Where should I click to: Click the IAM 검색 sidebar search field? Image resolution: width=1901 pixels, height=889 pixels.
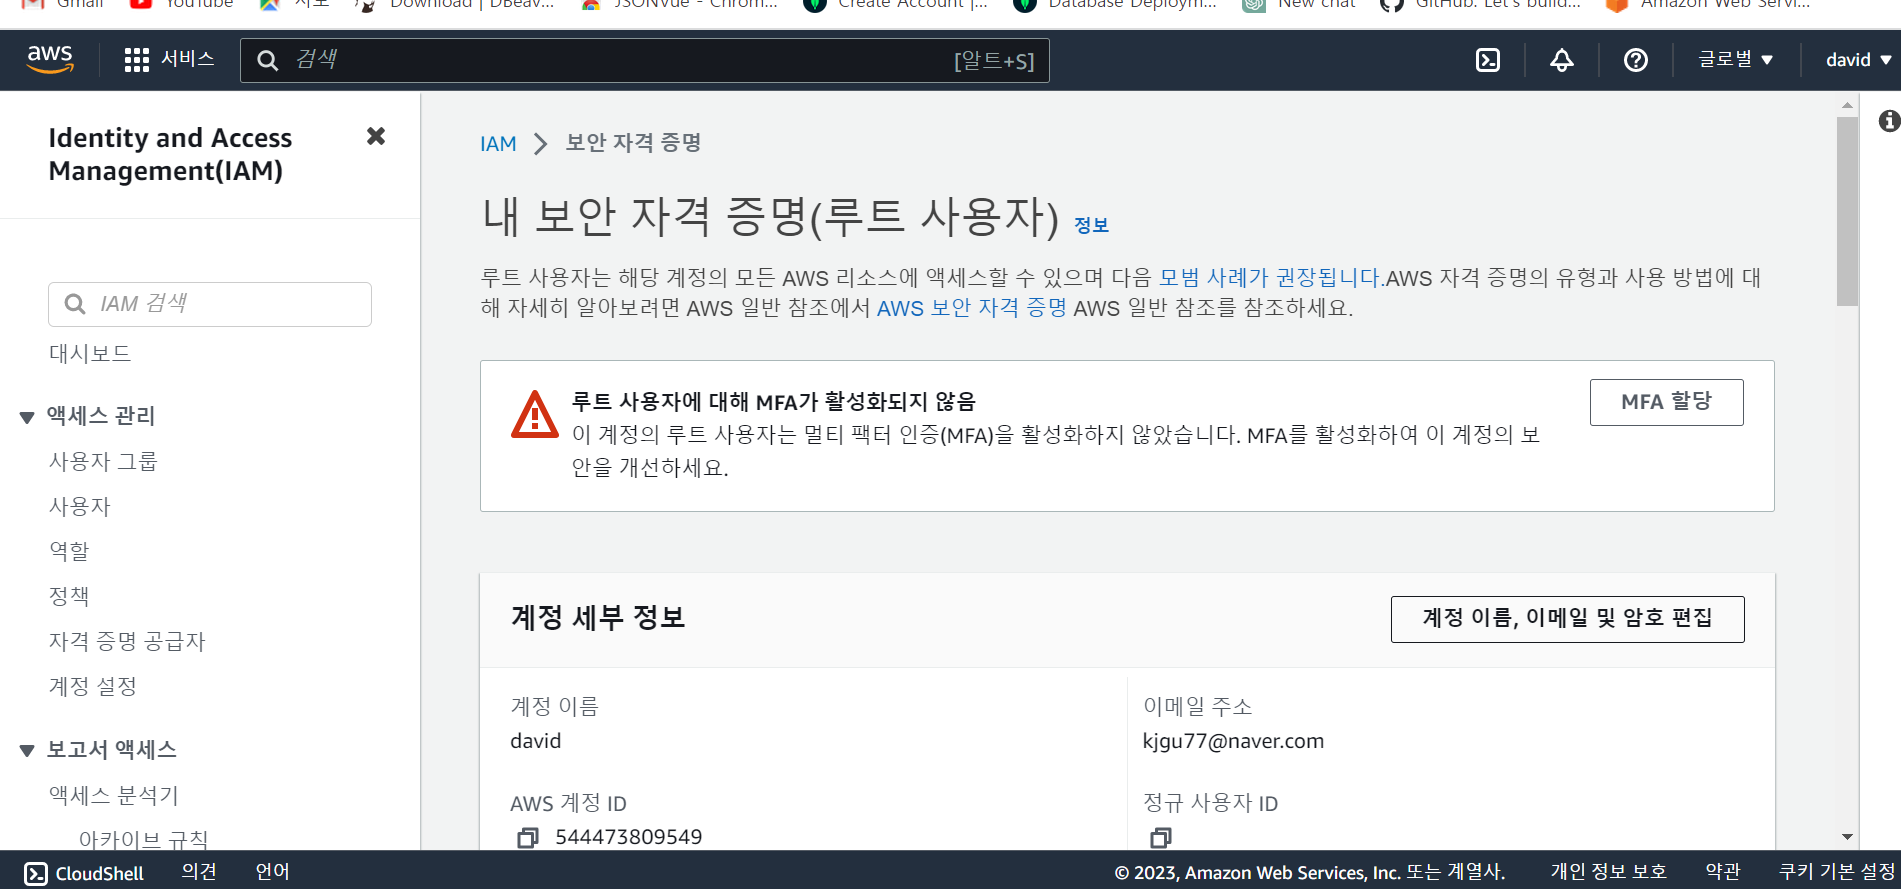coord(210,304)
